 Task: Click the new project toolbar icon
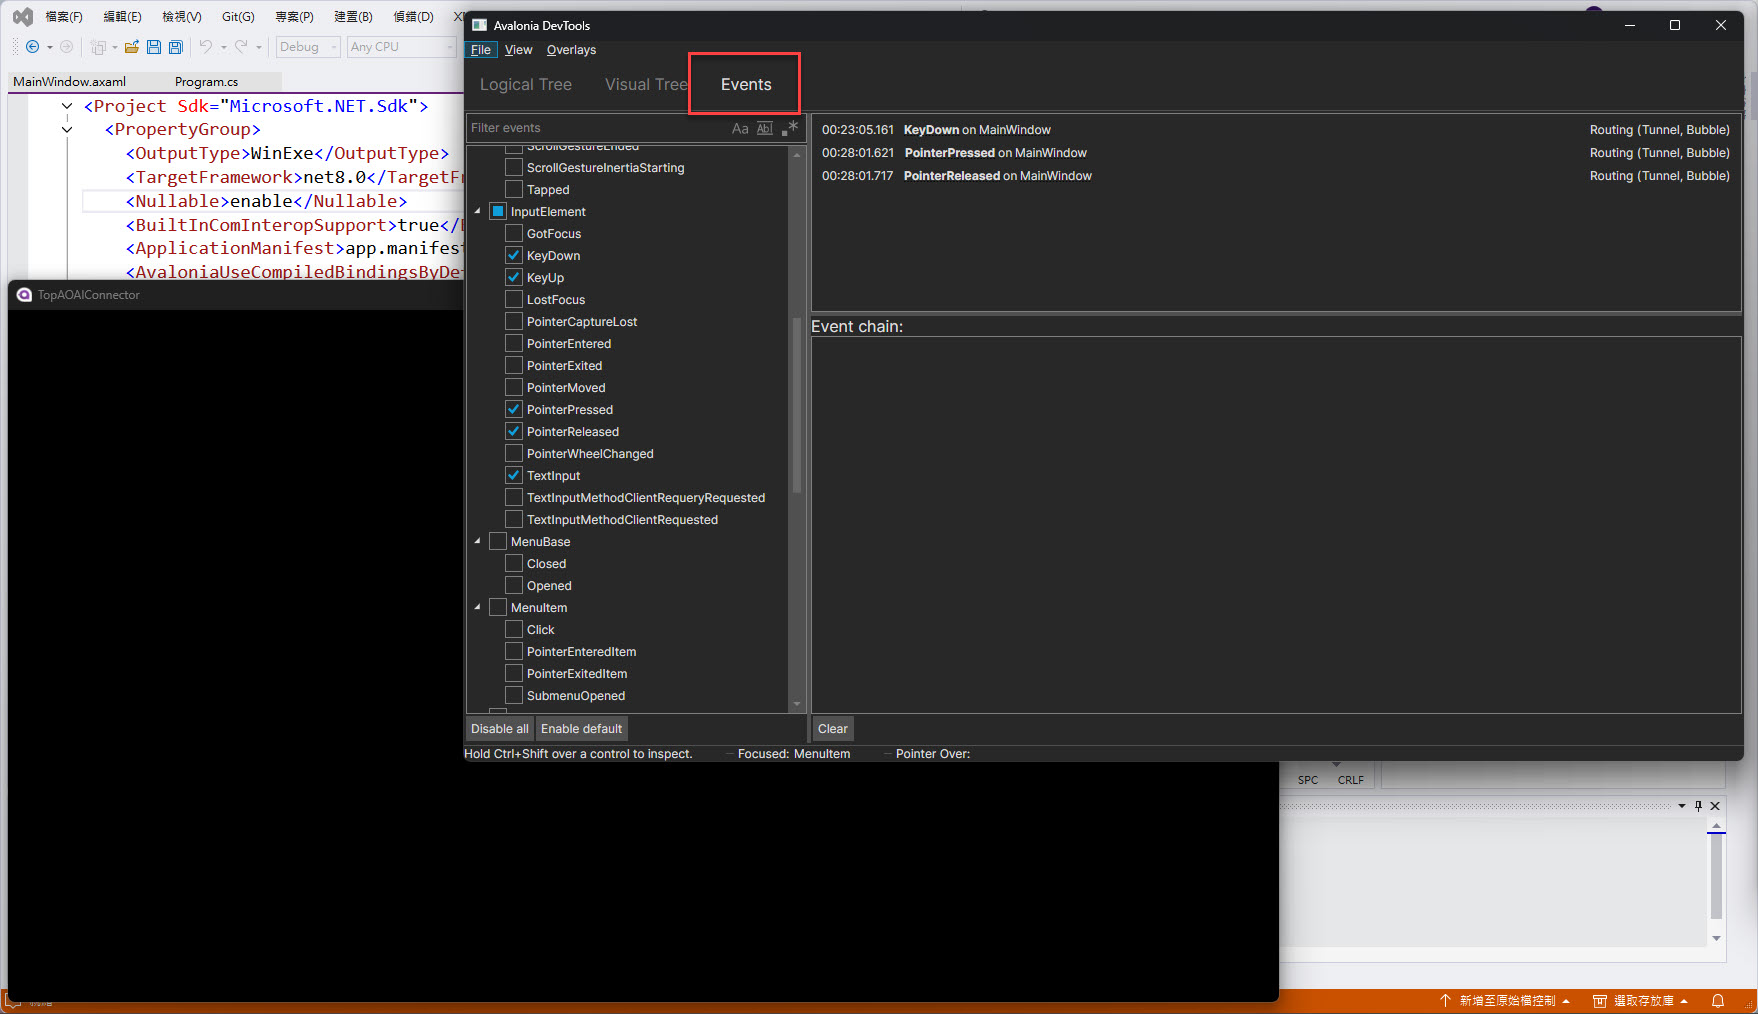click(98, 47)
